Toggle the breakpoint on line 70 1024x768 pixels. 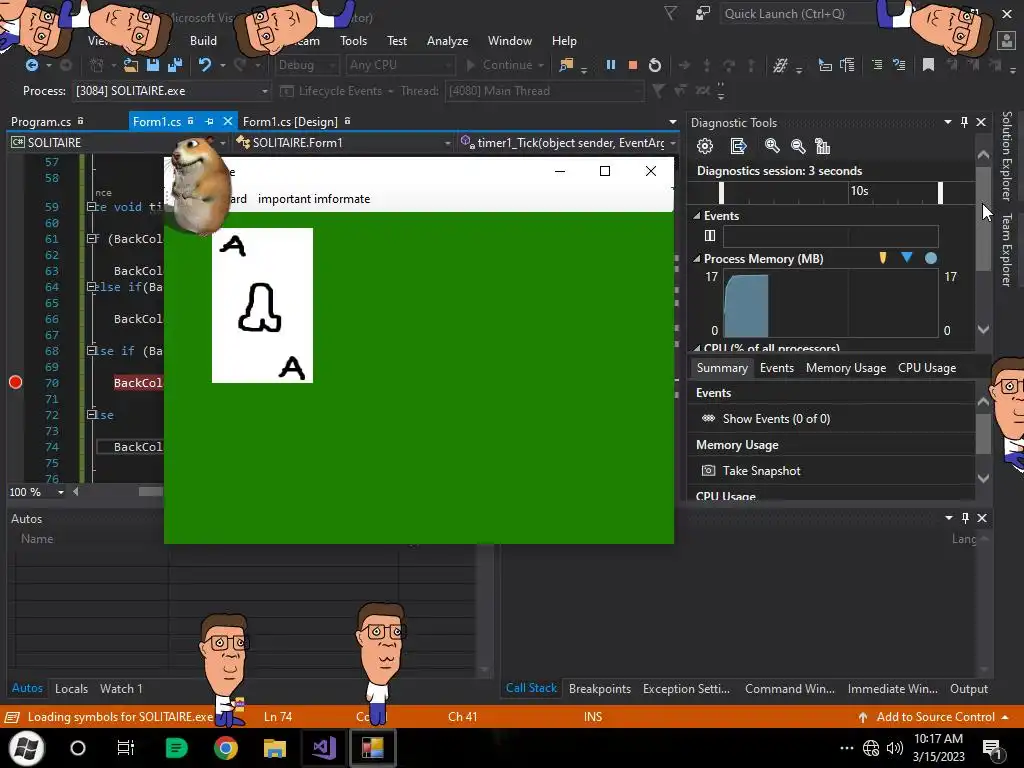16,383
